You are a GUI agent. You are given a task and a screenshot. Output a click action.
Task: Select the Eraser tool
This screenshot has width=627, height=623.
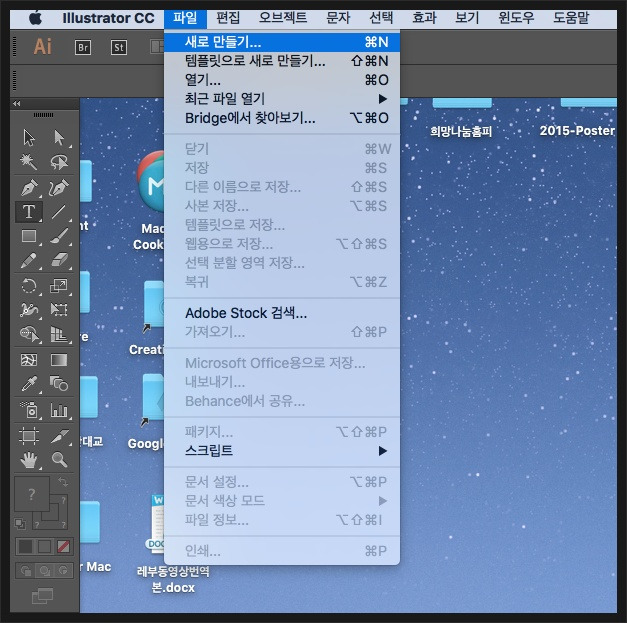point(59,260)
